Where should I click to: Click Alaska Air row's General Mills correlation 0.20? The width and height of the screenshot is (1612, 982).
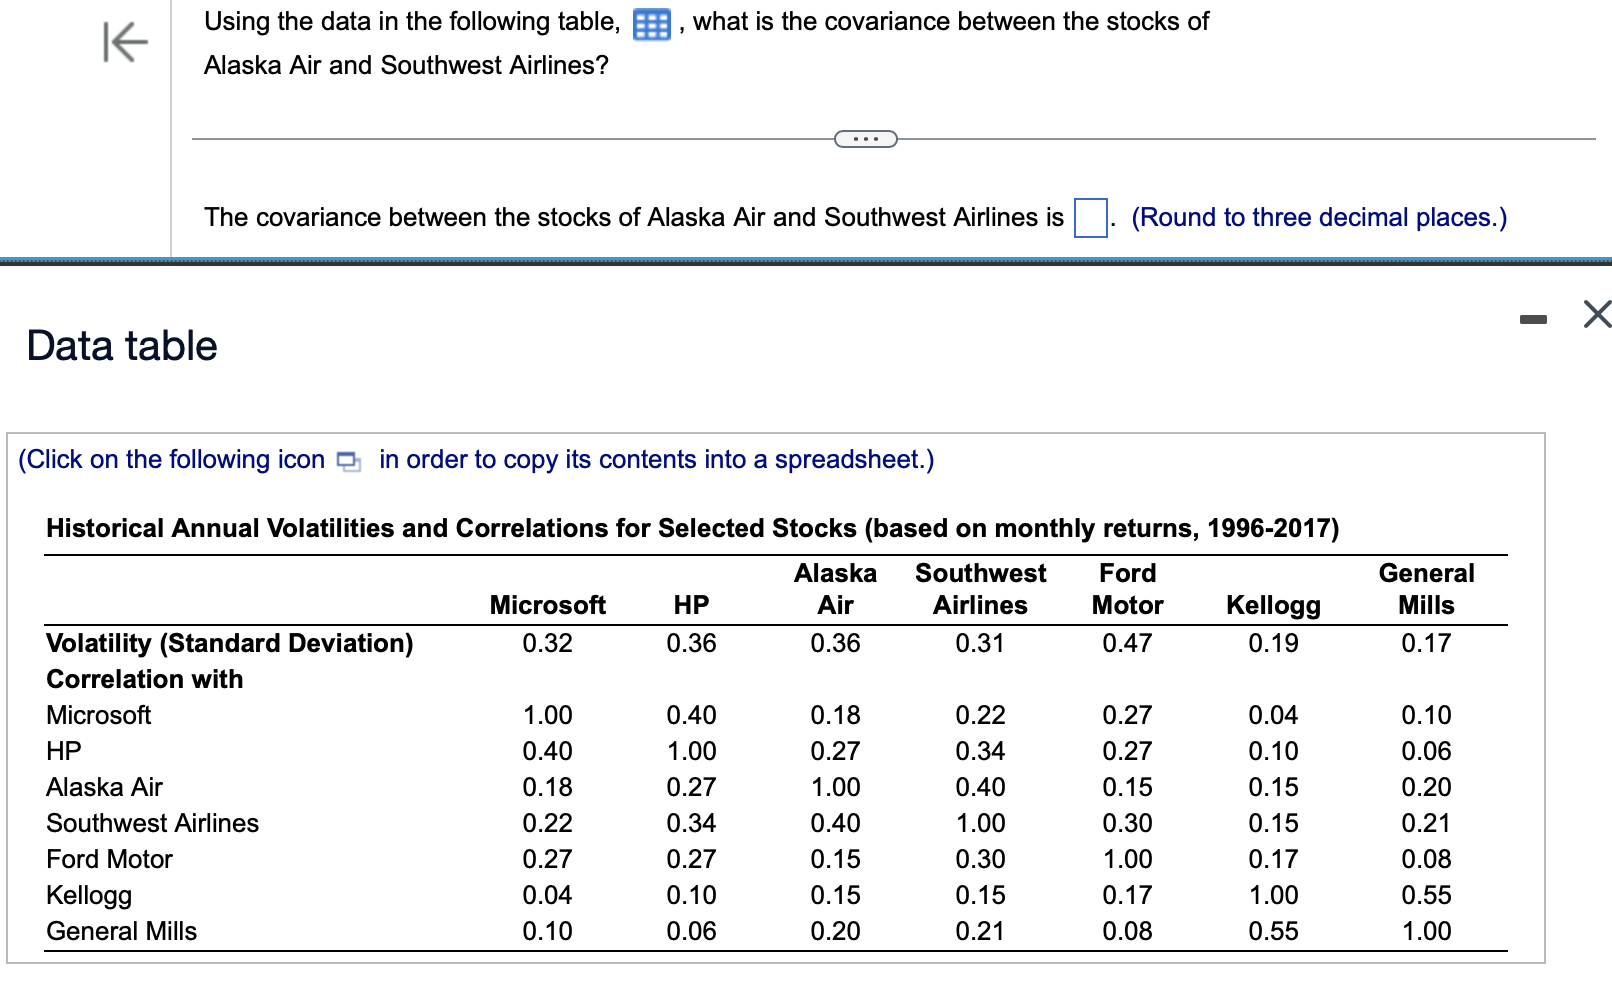[1426, 787]
